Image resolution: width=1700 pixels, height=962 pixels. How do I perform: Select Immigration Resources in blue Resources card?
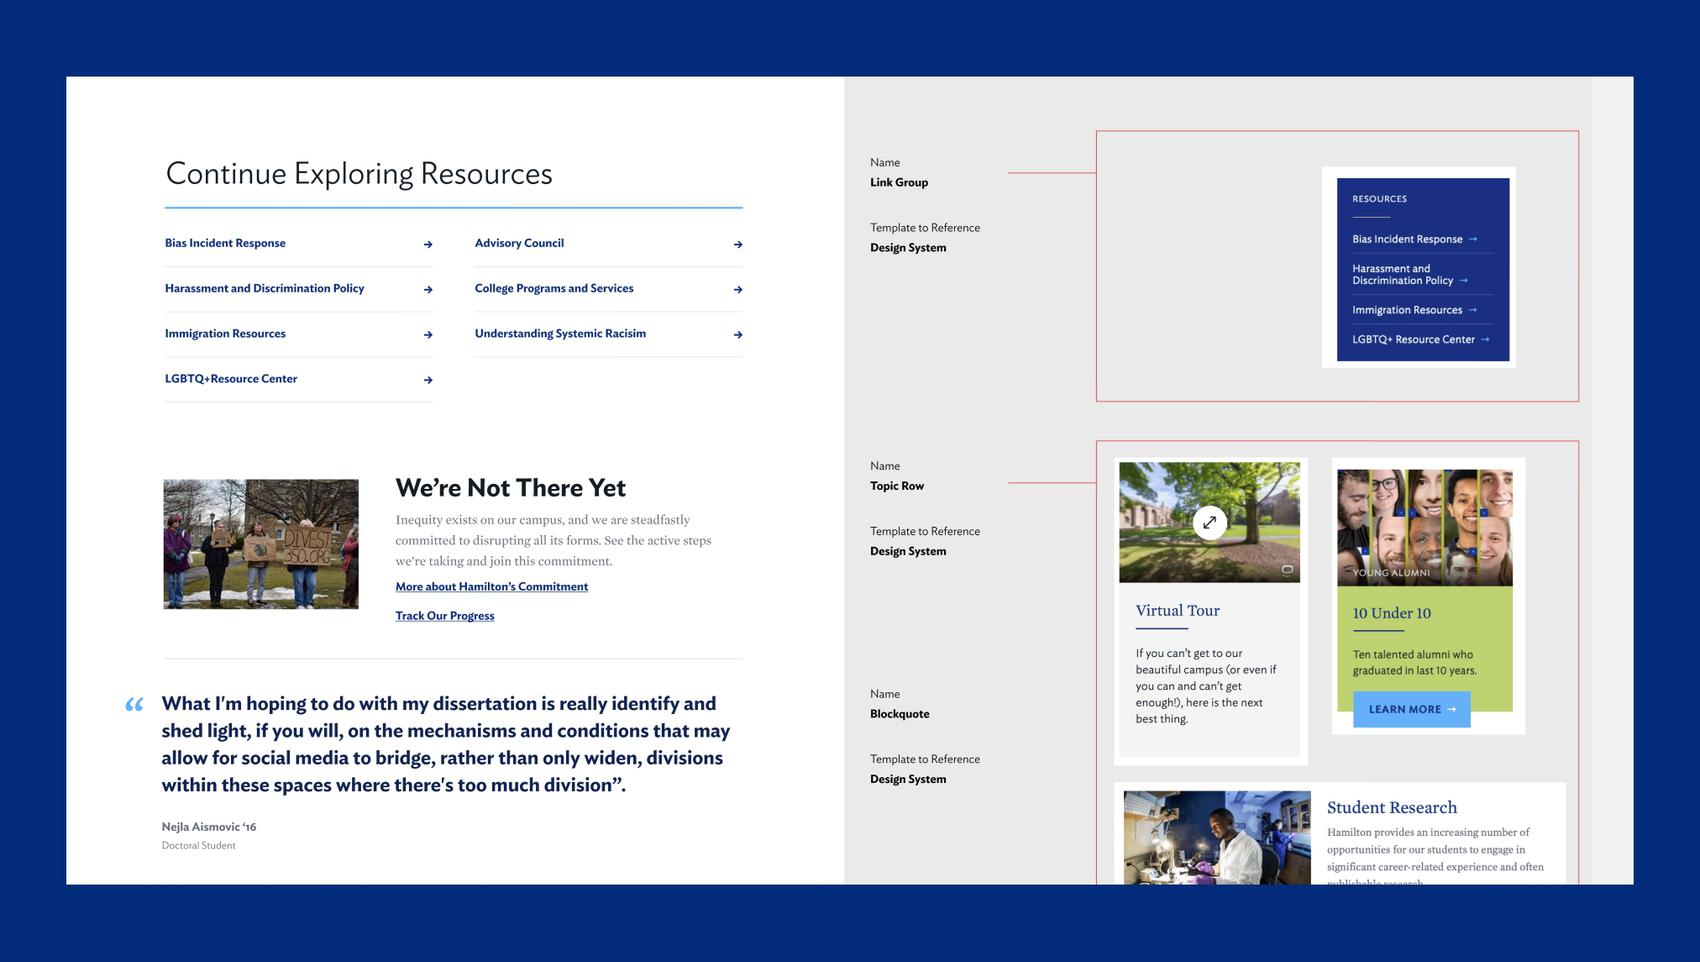(1407, 310)
